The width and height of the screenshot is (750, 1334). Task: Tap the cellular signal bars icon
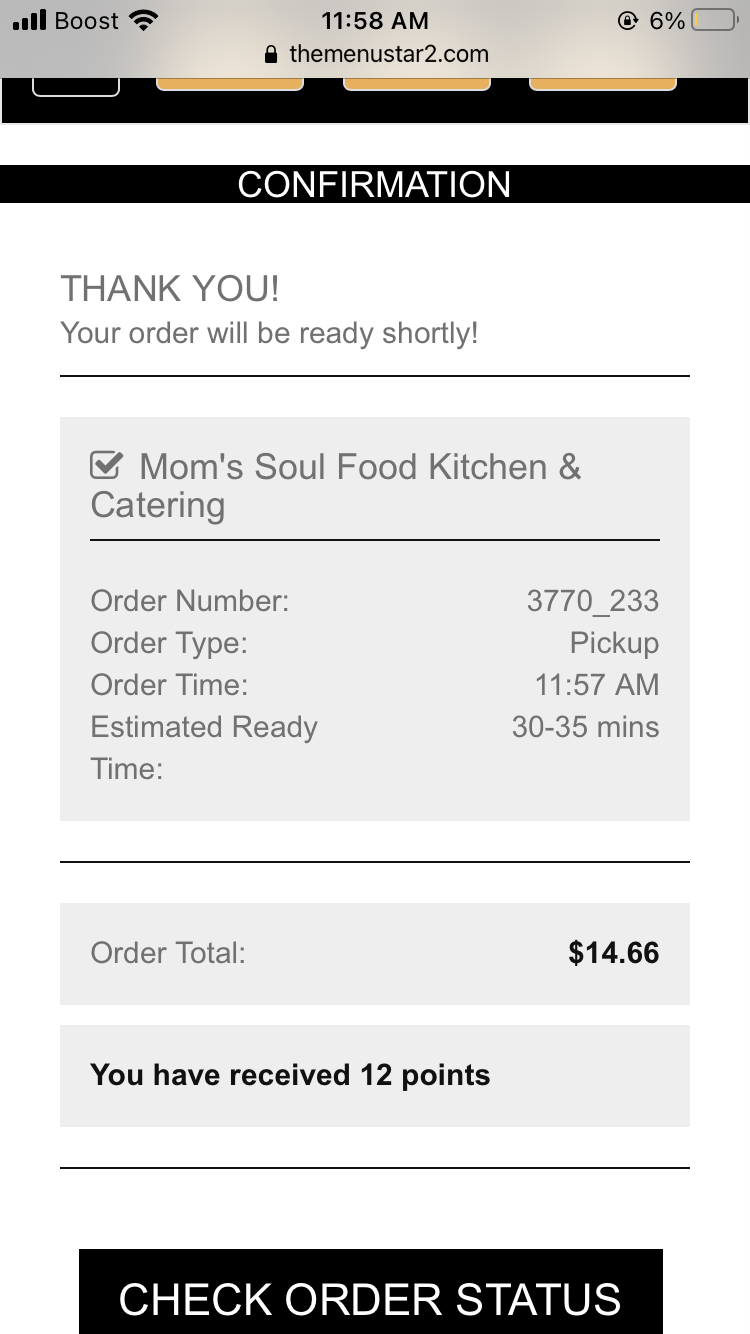pos(30,21)
